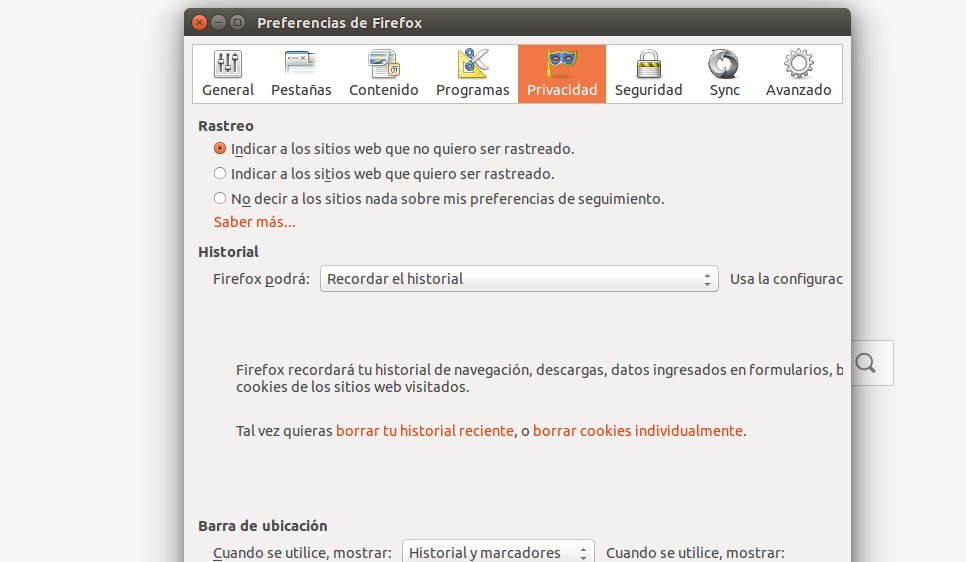This screenshot has height=562, width=966.
Task: Close the Preferencias de Firefox window
Action: (199, 22)
